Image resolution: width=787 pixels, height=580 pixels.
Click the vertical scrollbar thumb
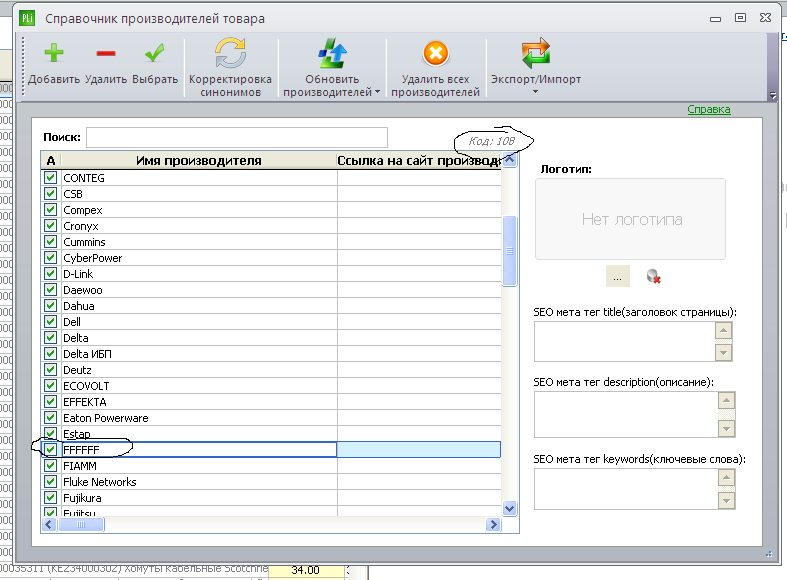(x=509, y=251)
